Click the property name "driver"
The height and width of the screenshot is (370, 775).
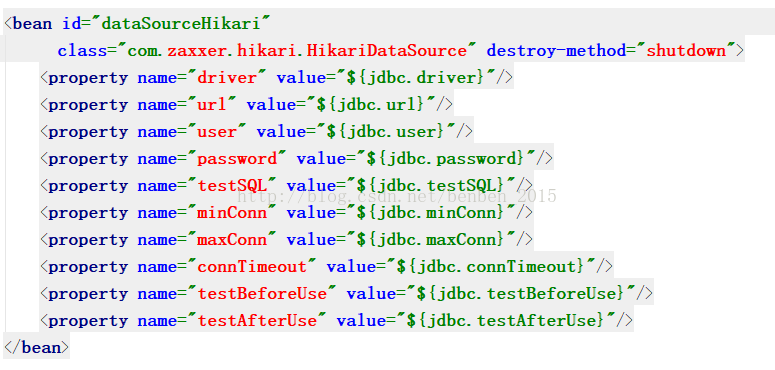pyautogui.click(x=227, y=78)
